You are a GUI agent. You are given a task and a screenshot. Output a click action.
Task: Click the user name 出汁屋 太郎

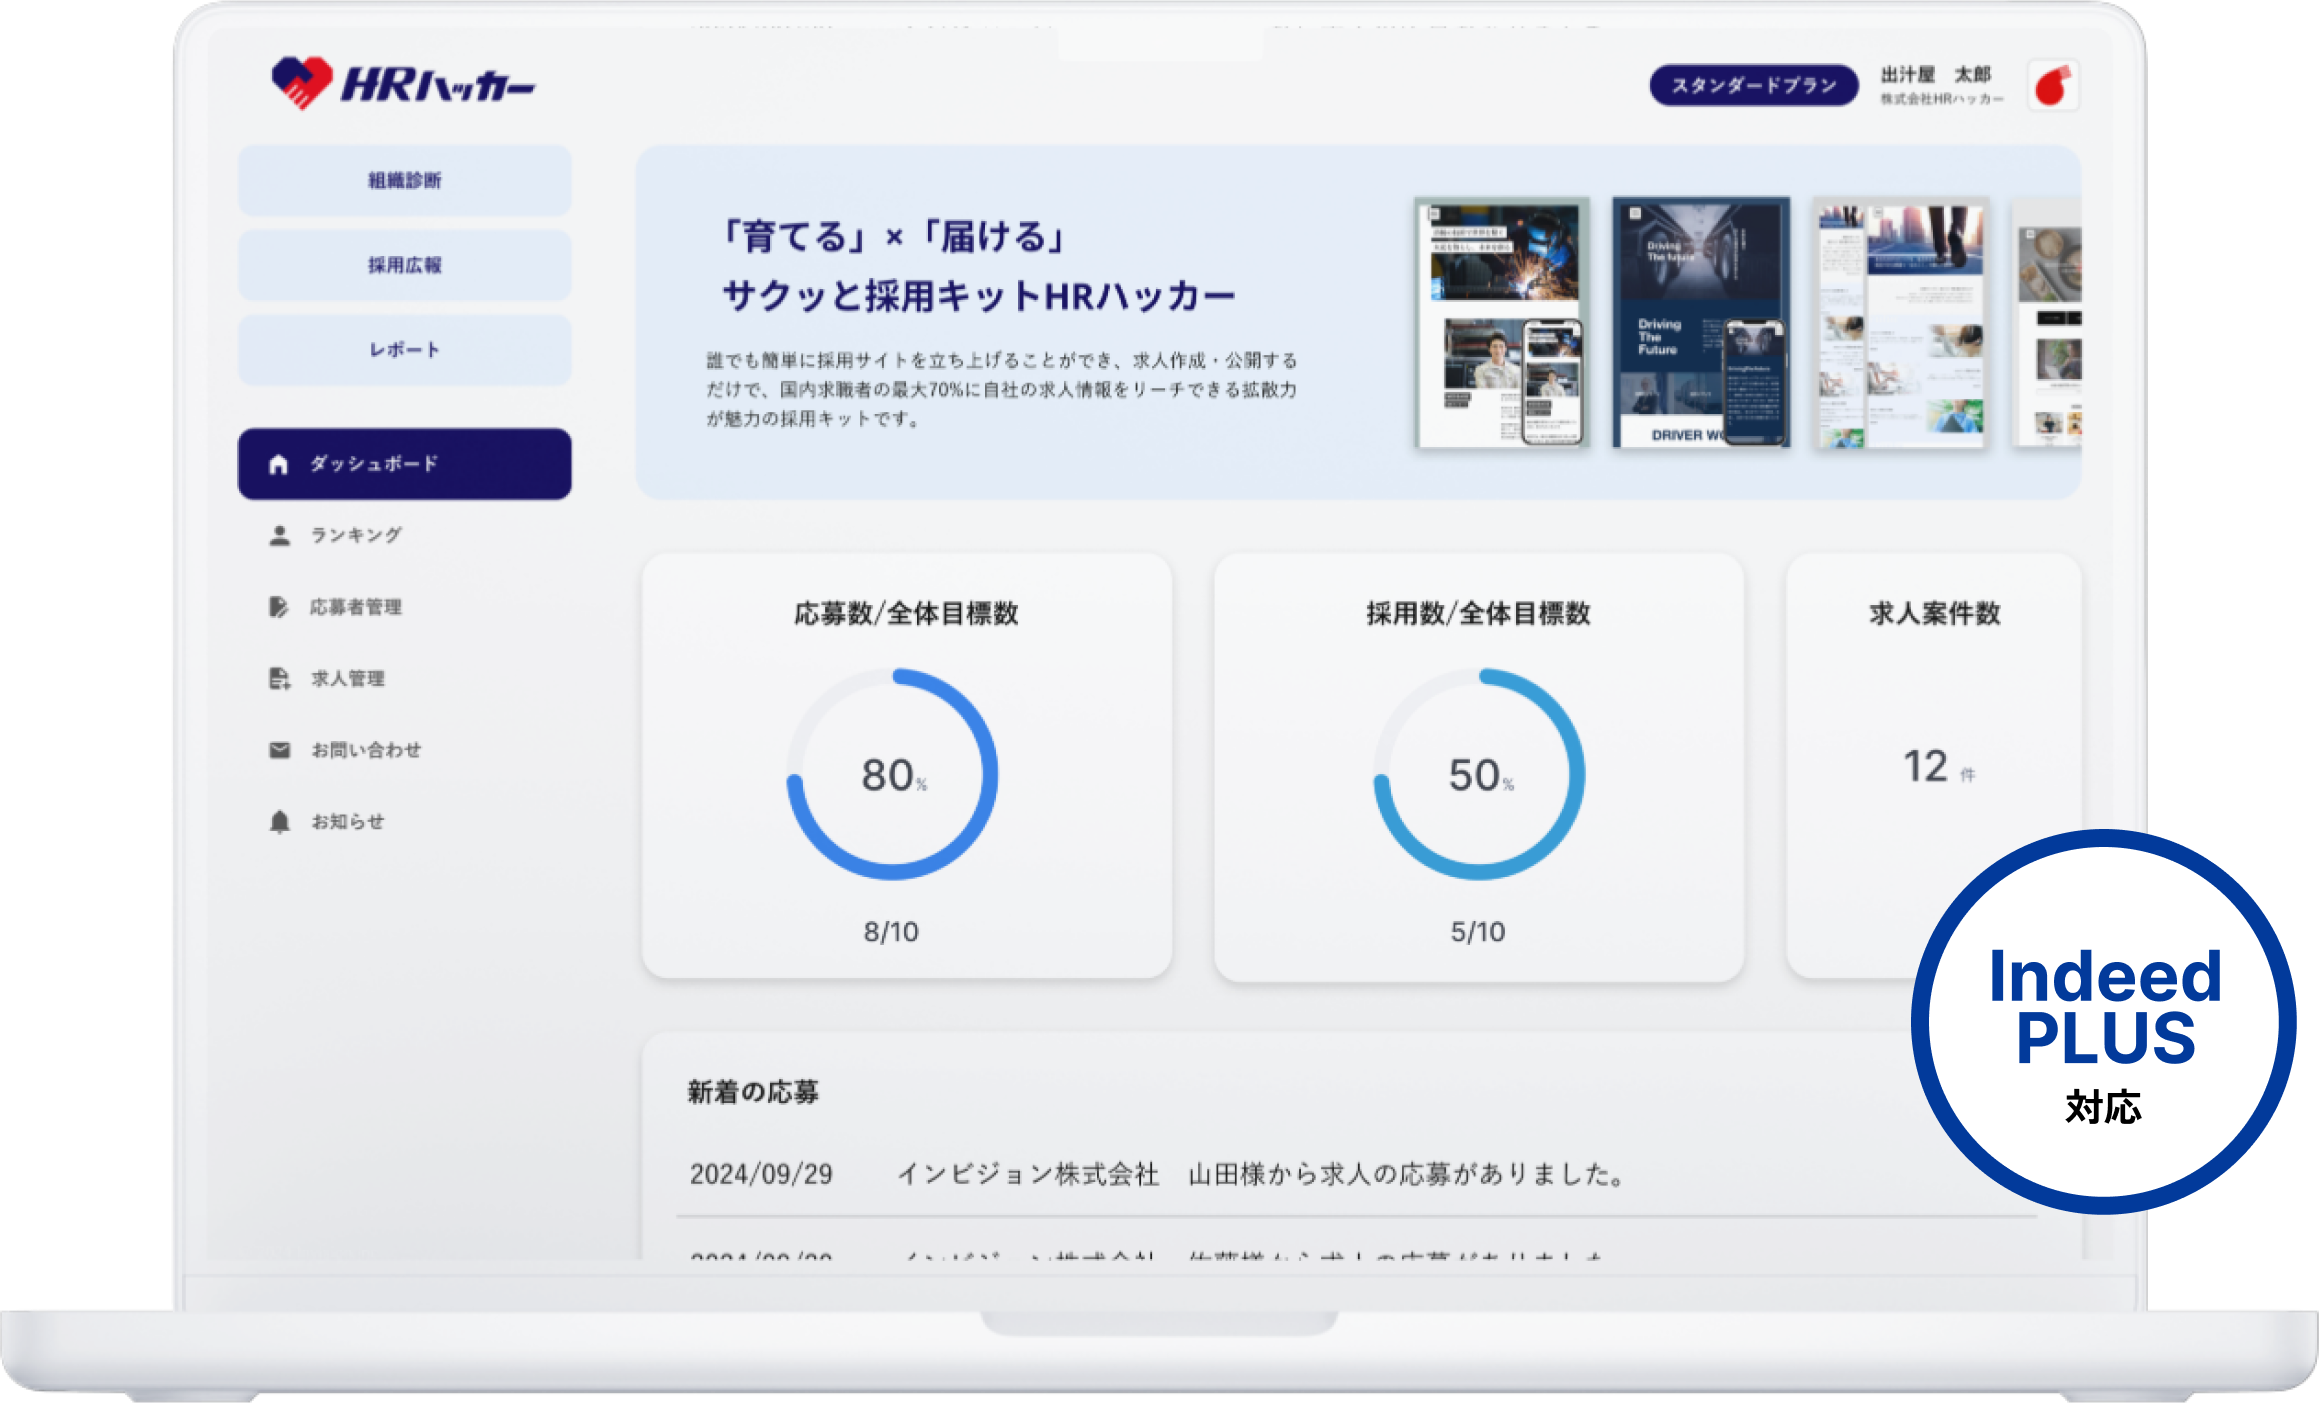click(1936, 75)
